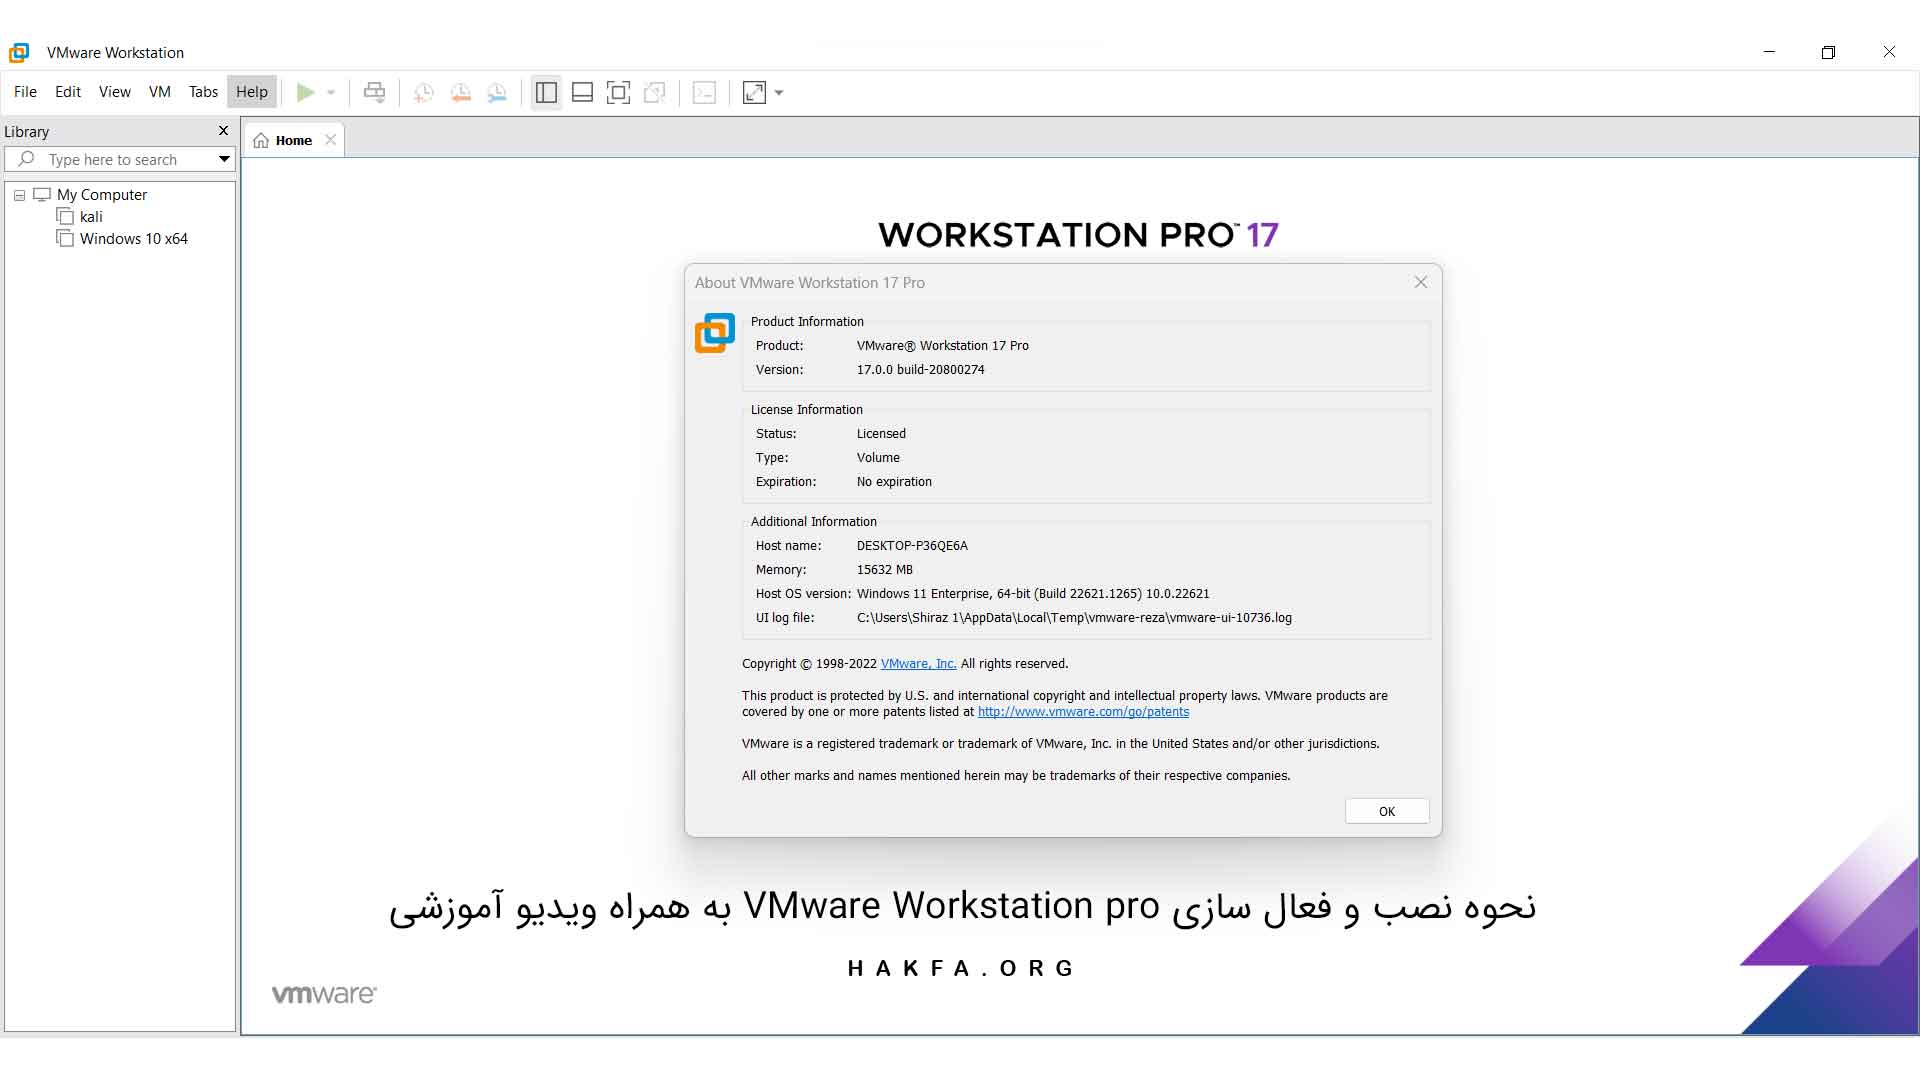Image resolution: width=1920 pixels, height=1080 pixels.
Task: Click the OK button in About dialog
Action: (1387, 811)
